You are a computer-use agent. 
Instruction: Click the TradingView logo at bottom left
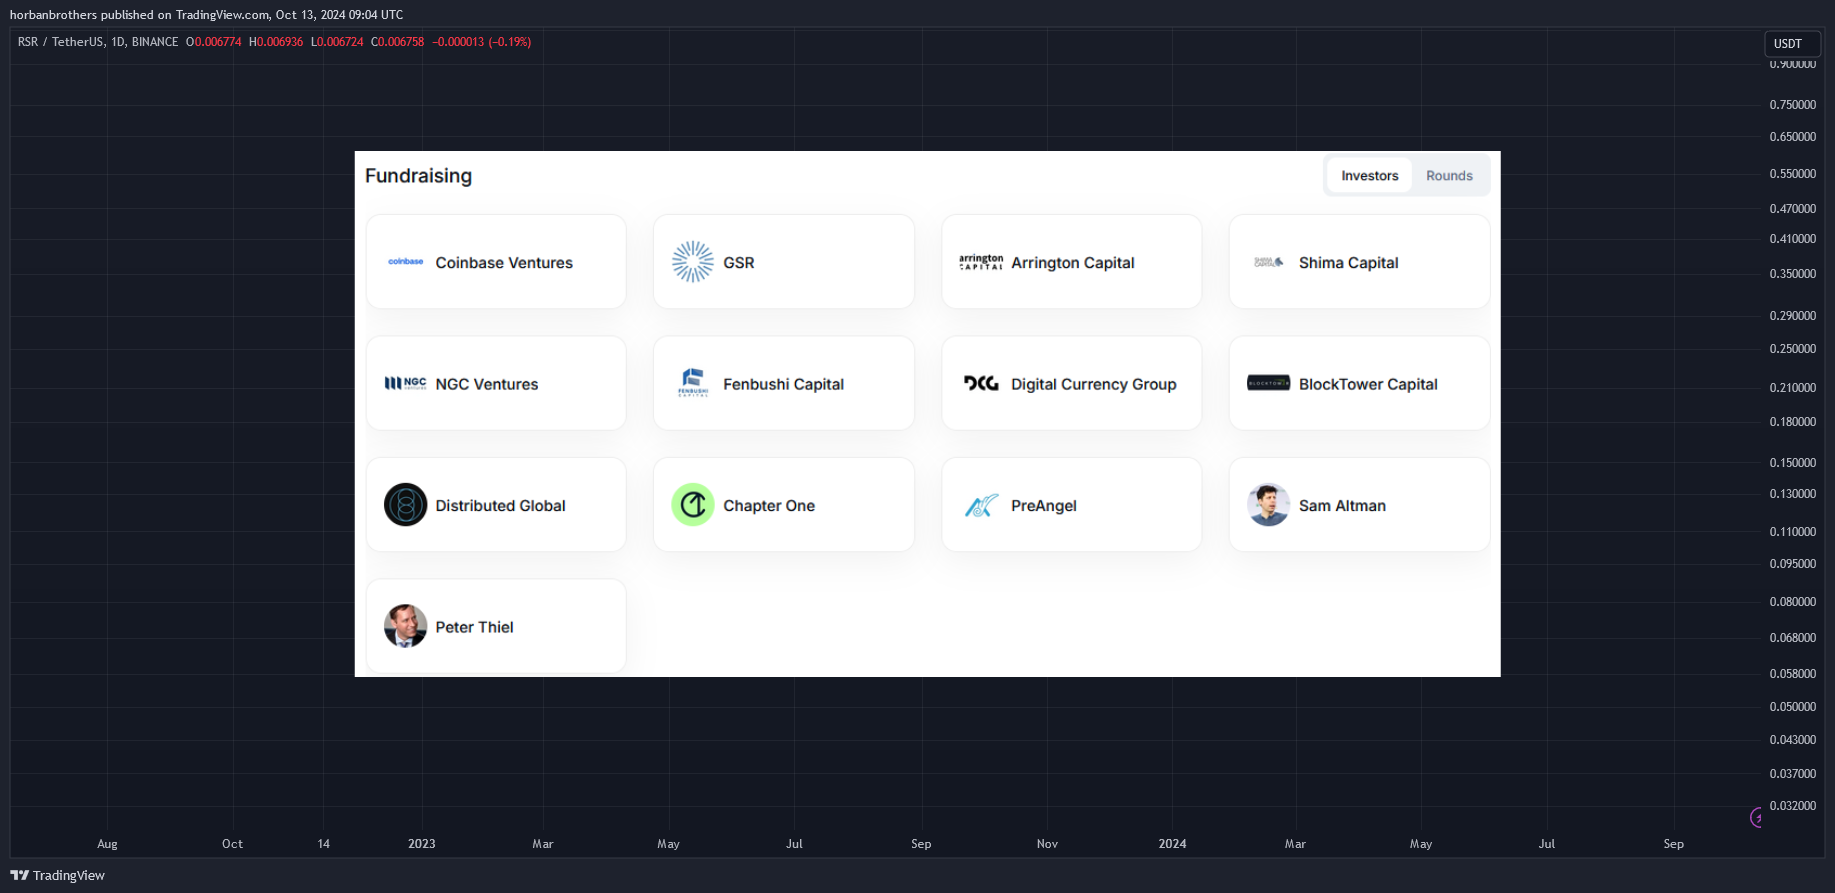click(x=57, y=875)
